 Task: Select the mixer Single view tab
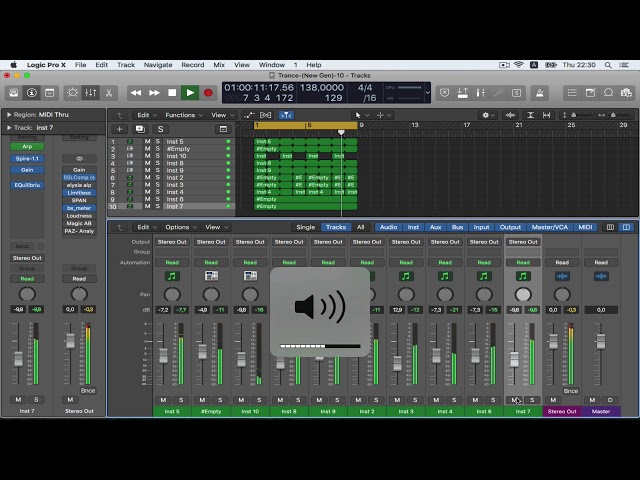(x=305, y=227)
